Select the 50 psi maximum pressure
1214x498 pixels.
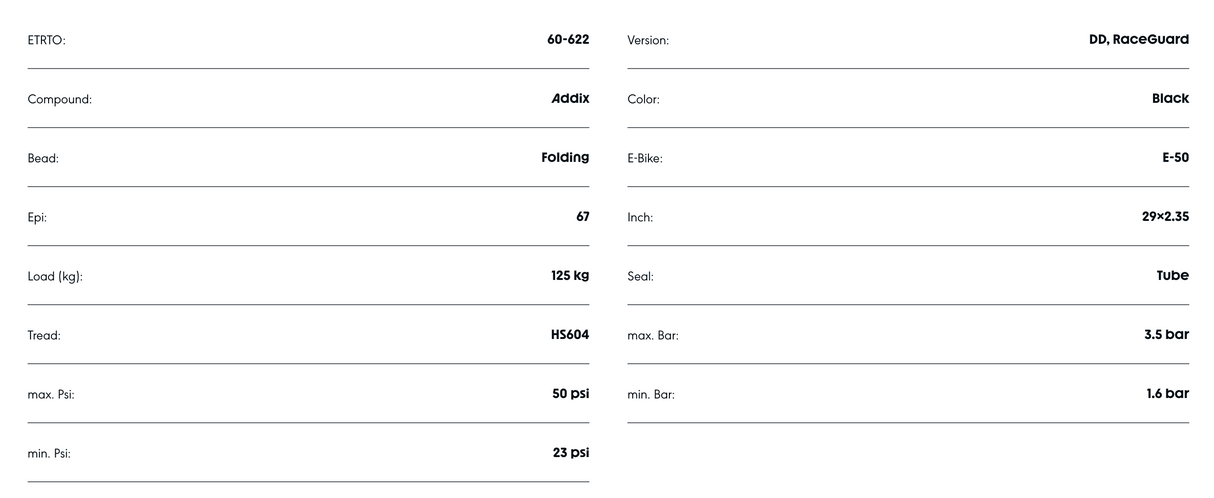click(x=571, y=394)
